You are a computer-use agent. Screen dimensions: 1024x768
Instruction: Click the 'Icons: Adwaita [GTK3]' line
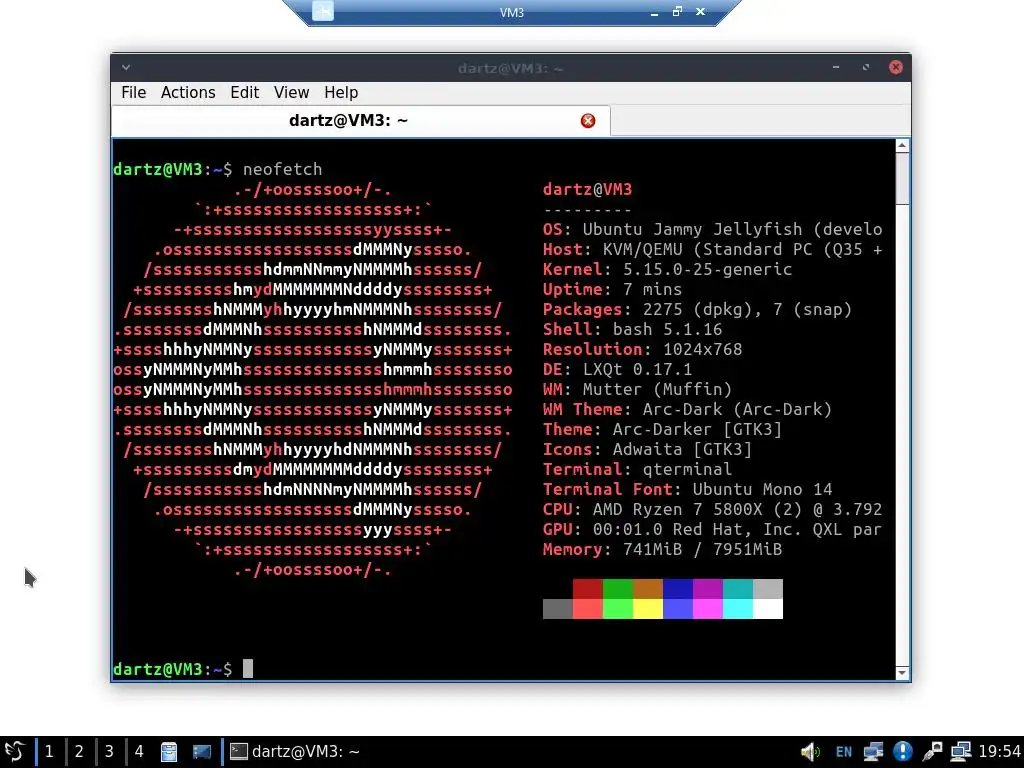click(647, 450)
